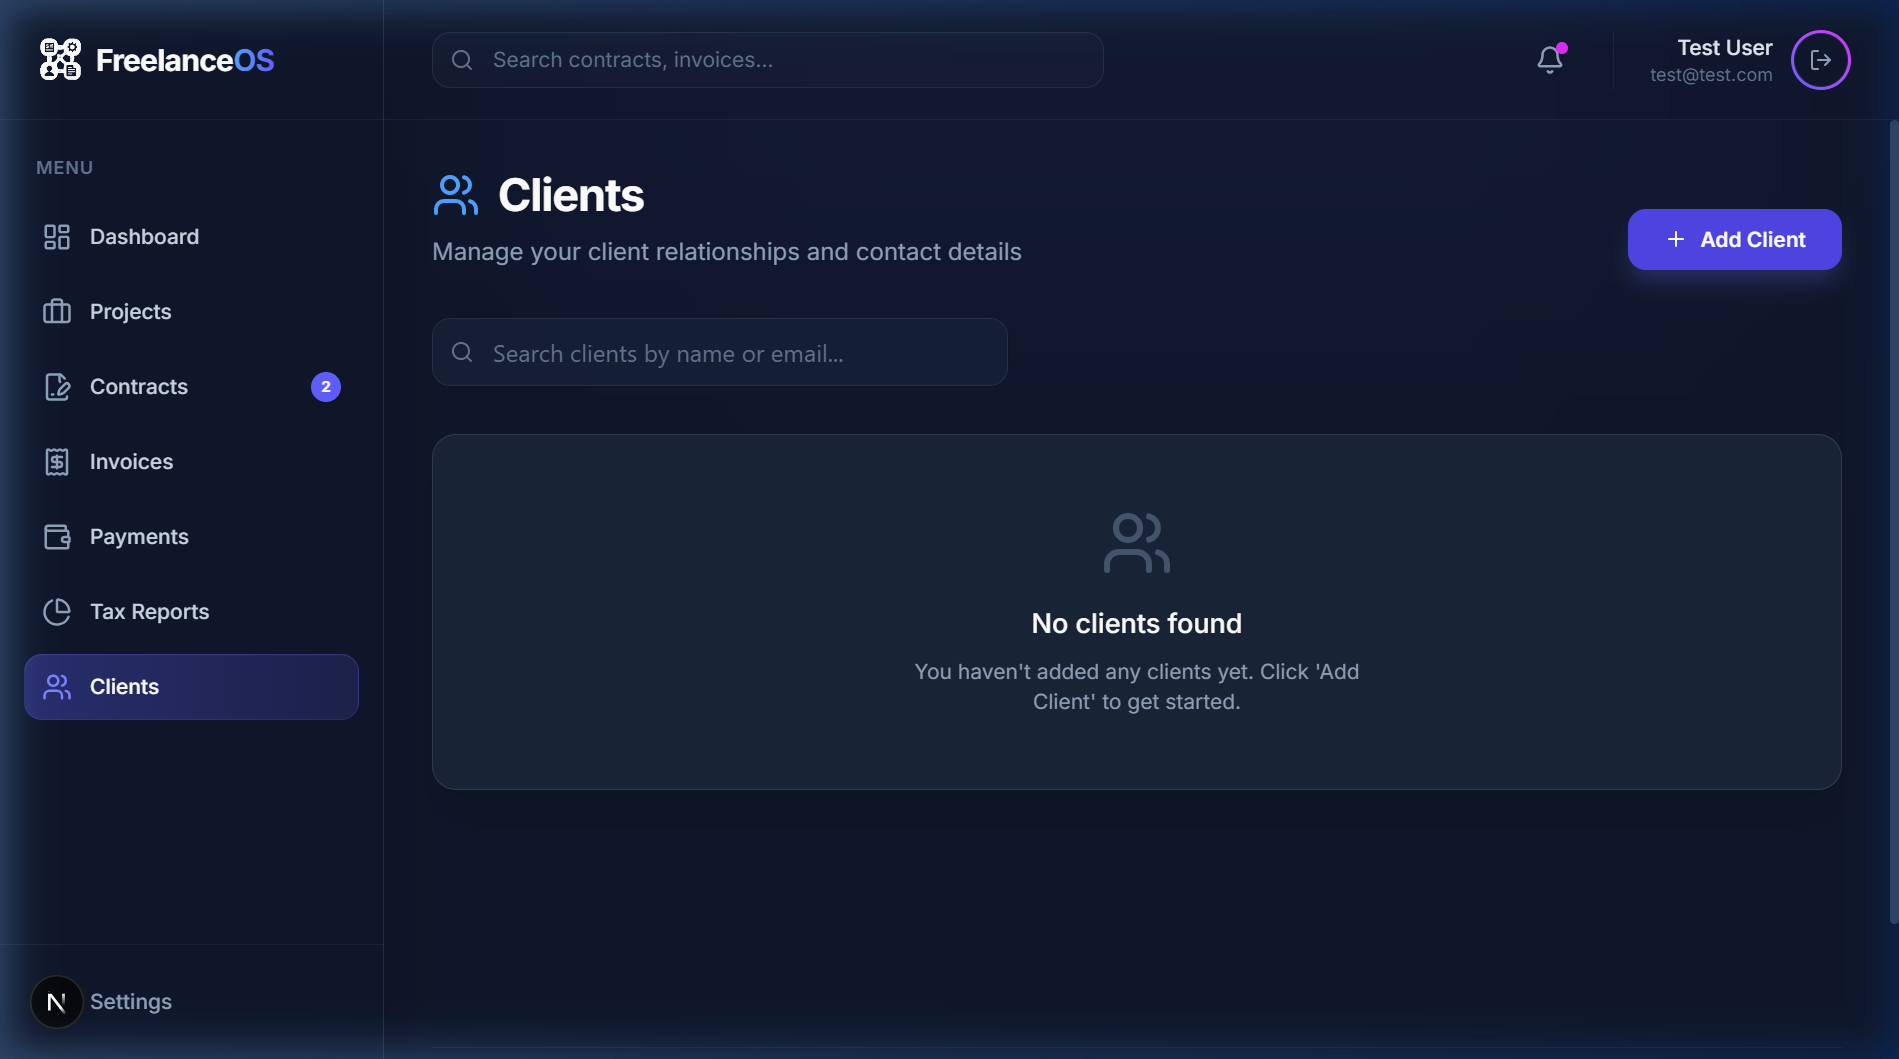Select the Dashboard icon in sidebar
1899x1059 pixels.
click(57, 237)
